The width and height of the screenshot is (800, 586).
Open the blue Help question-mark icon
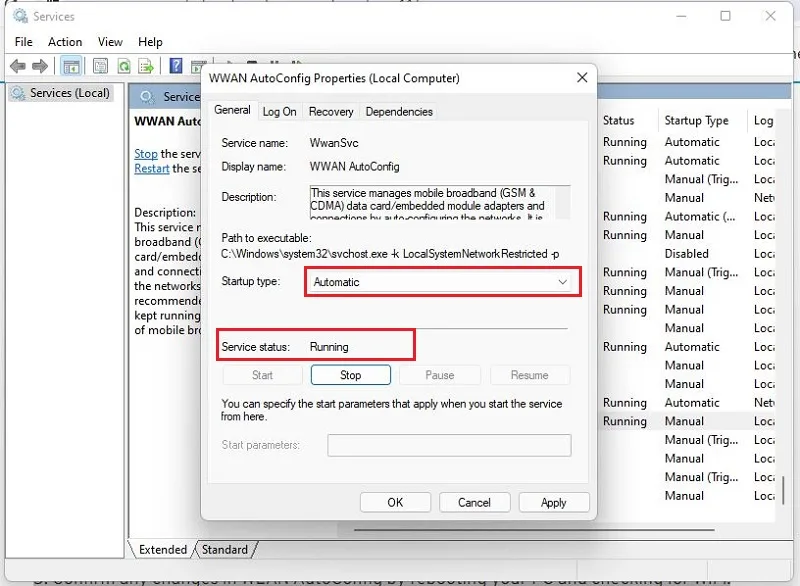tap(176, 66)
